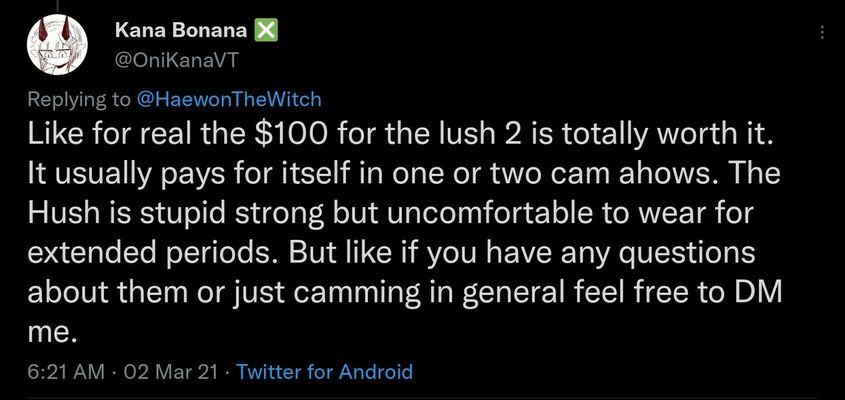The height and width of the screenshot is (400, 845).
Task: Open the Twitter for Android source link
Action: tap(324, 372)
